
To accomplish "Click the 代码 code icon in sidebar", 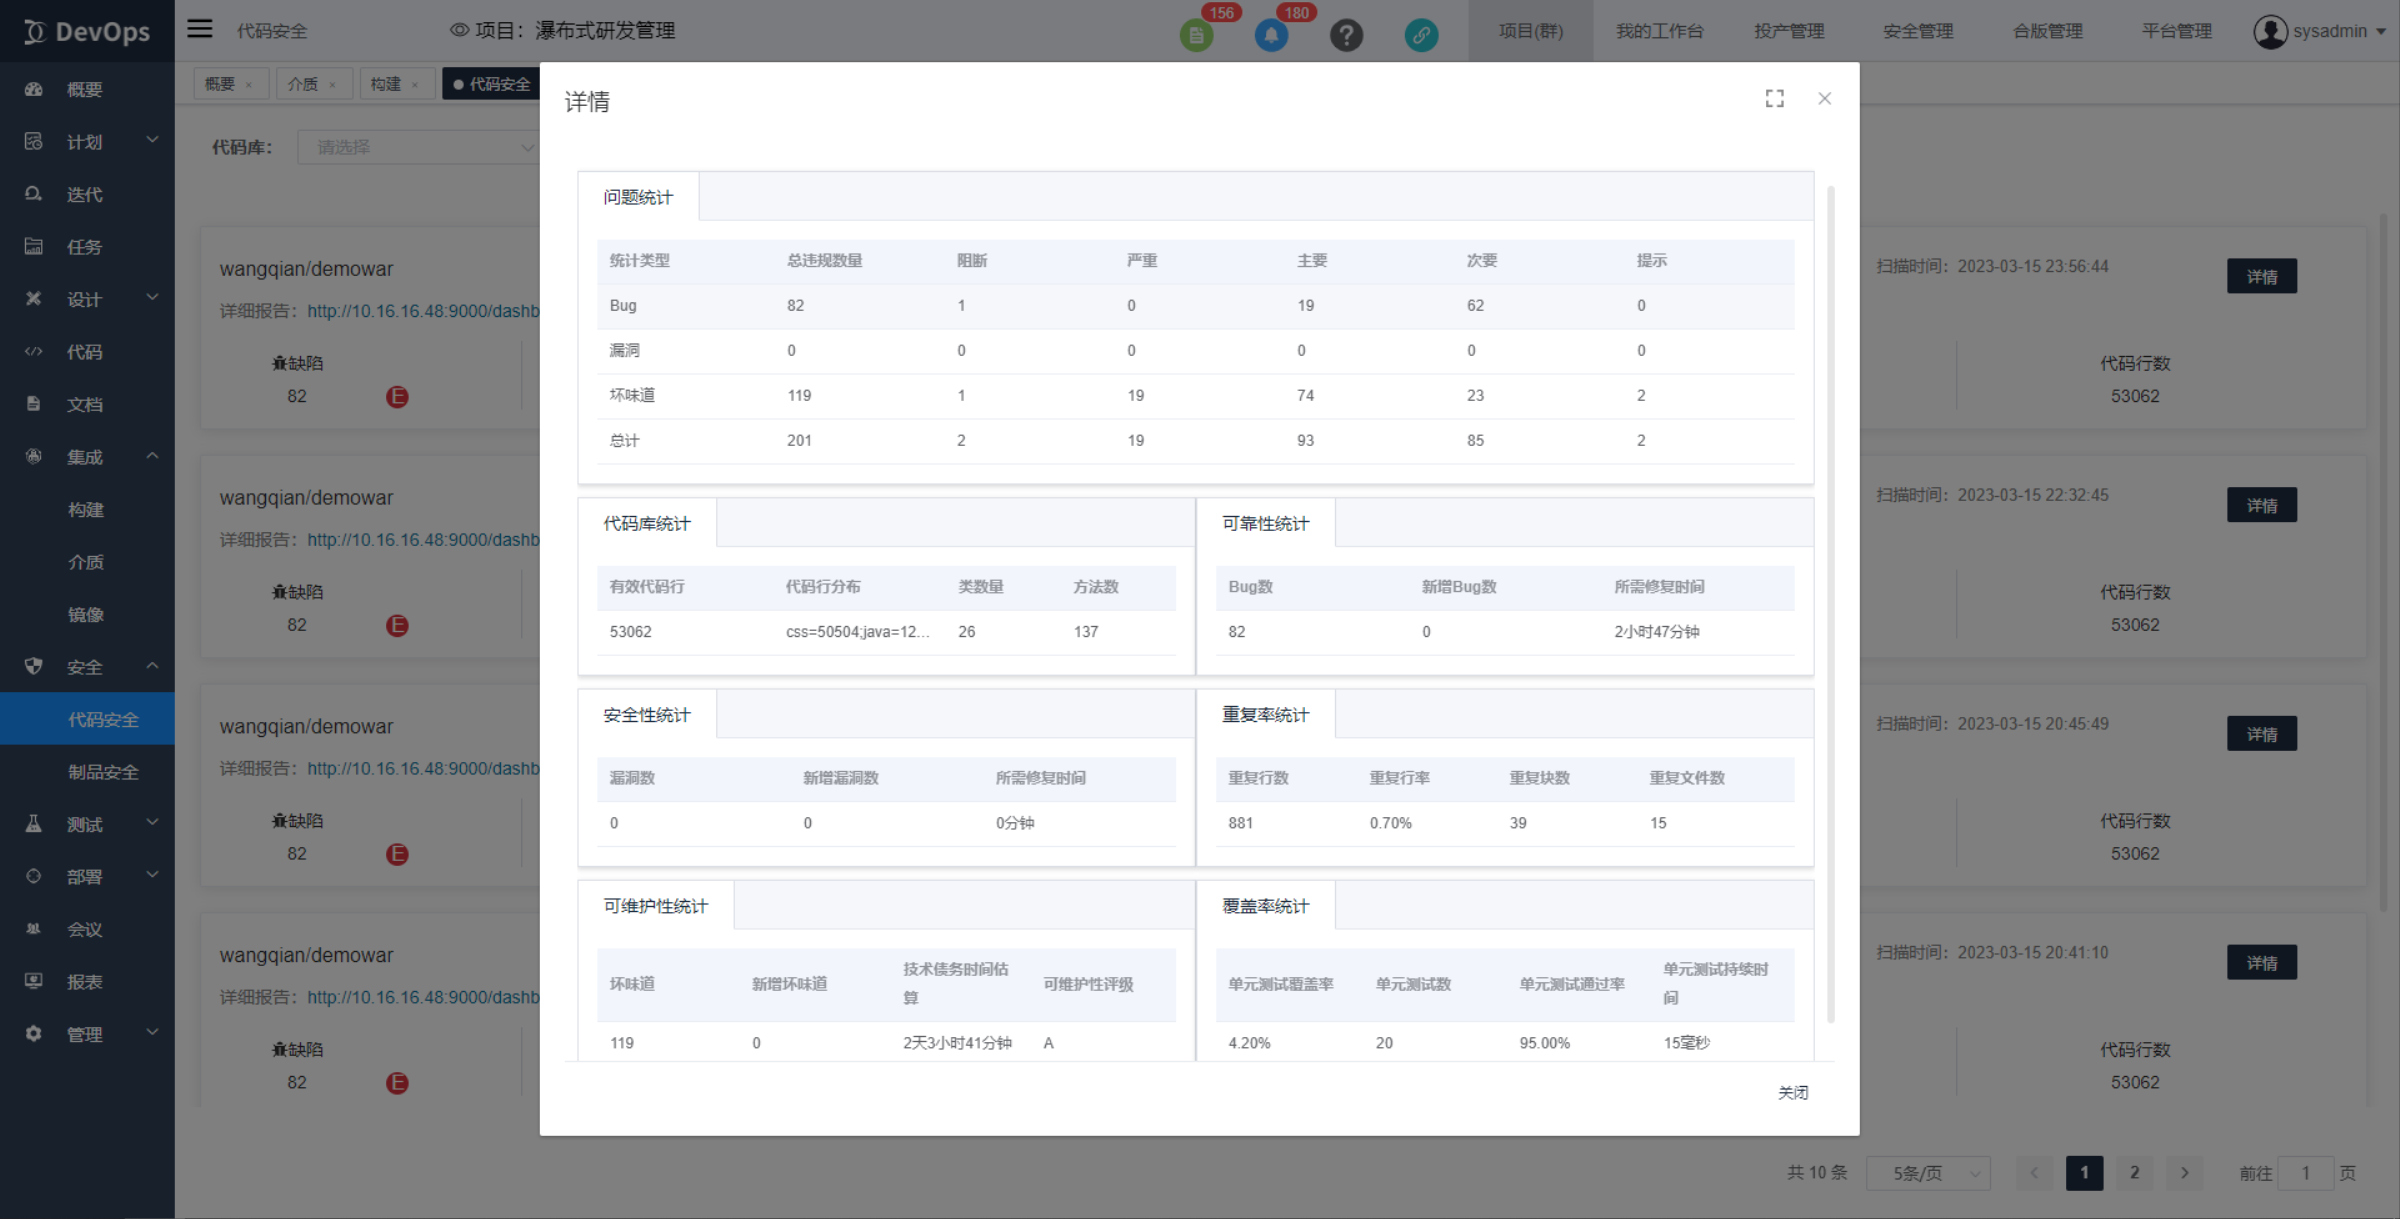I will 33,351.
